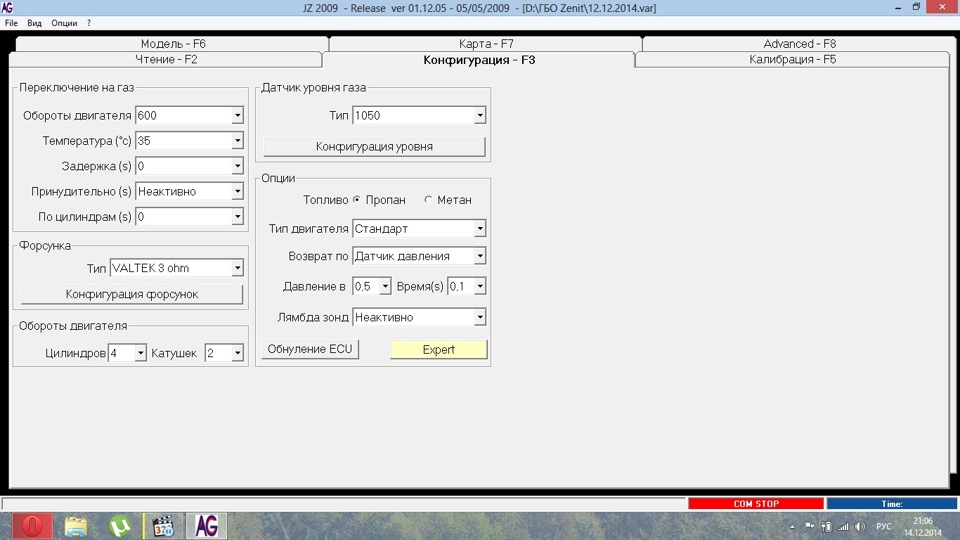
Task: Select the Конфигурация - F3 tab
Action: (x=479, y=60)
